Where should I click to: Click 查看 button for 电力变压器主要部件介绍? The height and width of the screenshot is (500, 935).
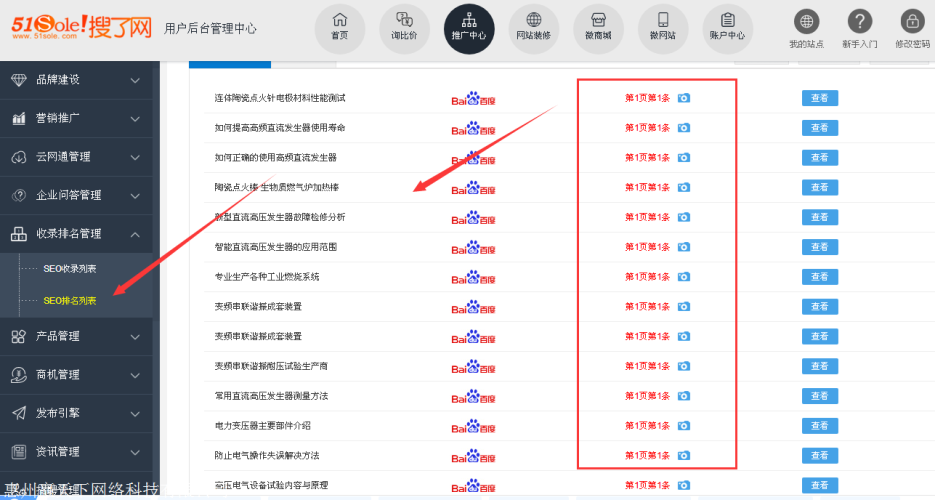pos(820,426)
